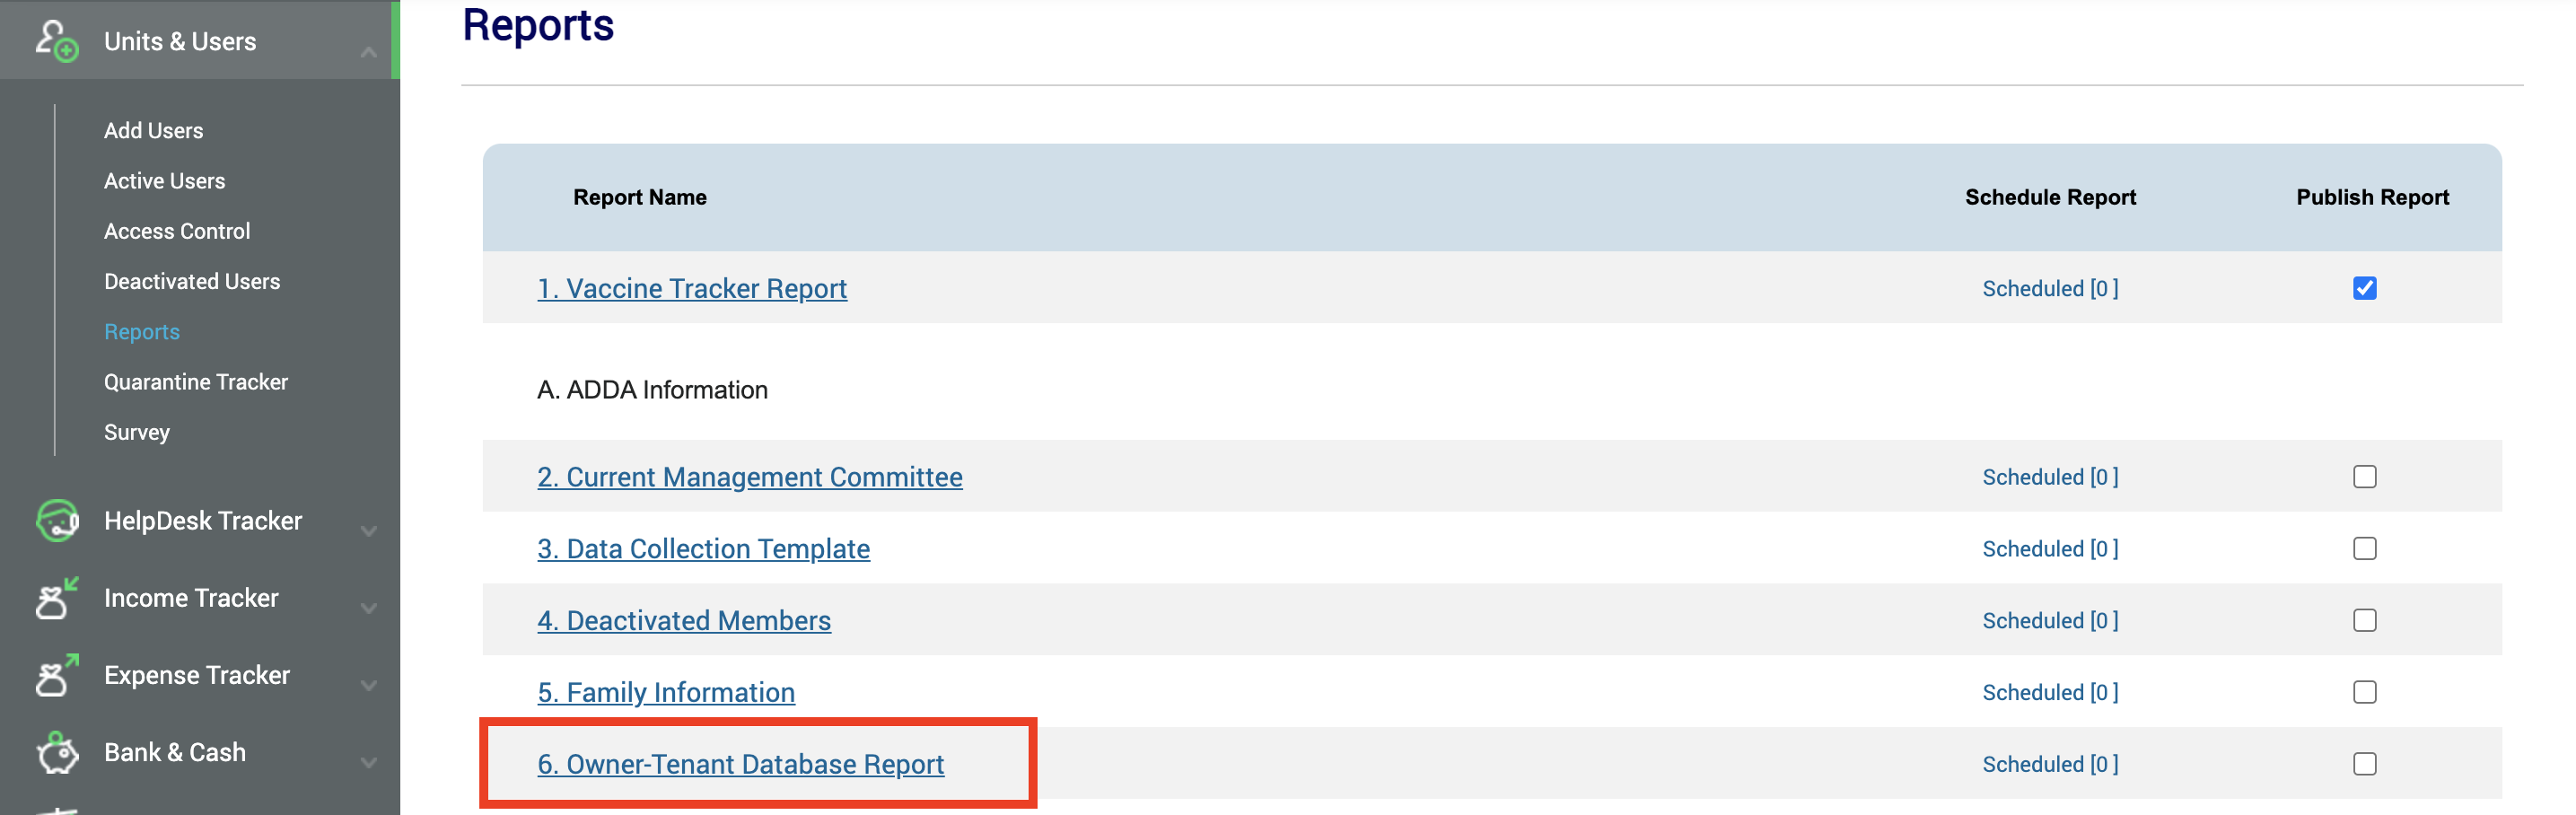Viewport: 2576px width, 815px height.
Task: Enable Publish Report for Current Management Committee
Action: [2364, 477]
